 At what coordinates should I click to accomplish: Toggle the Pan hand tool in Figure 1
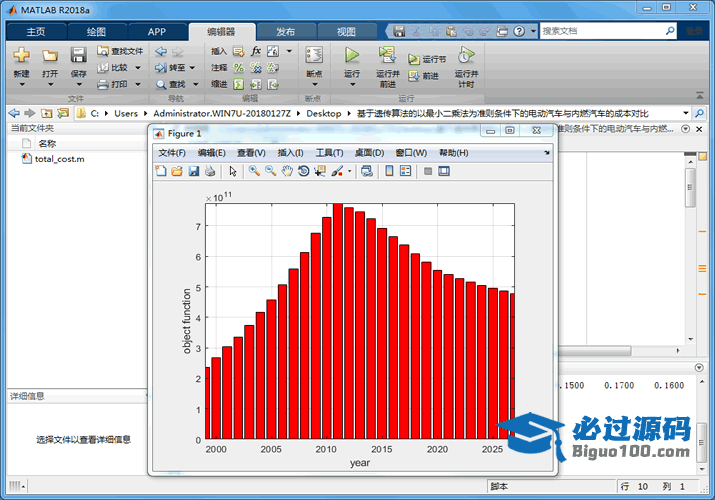tap(287, 171)
